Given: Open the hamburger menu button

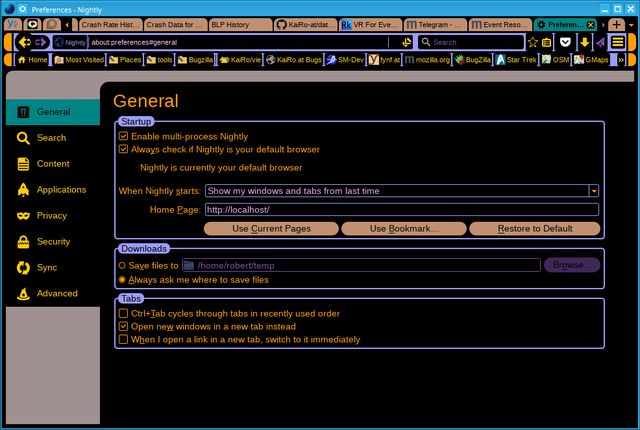Looking at the screenshot, I should [618, 42].
